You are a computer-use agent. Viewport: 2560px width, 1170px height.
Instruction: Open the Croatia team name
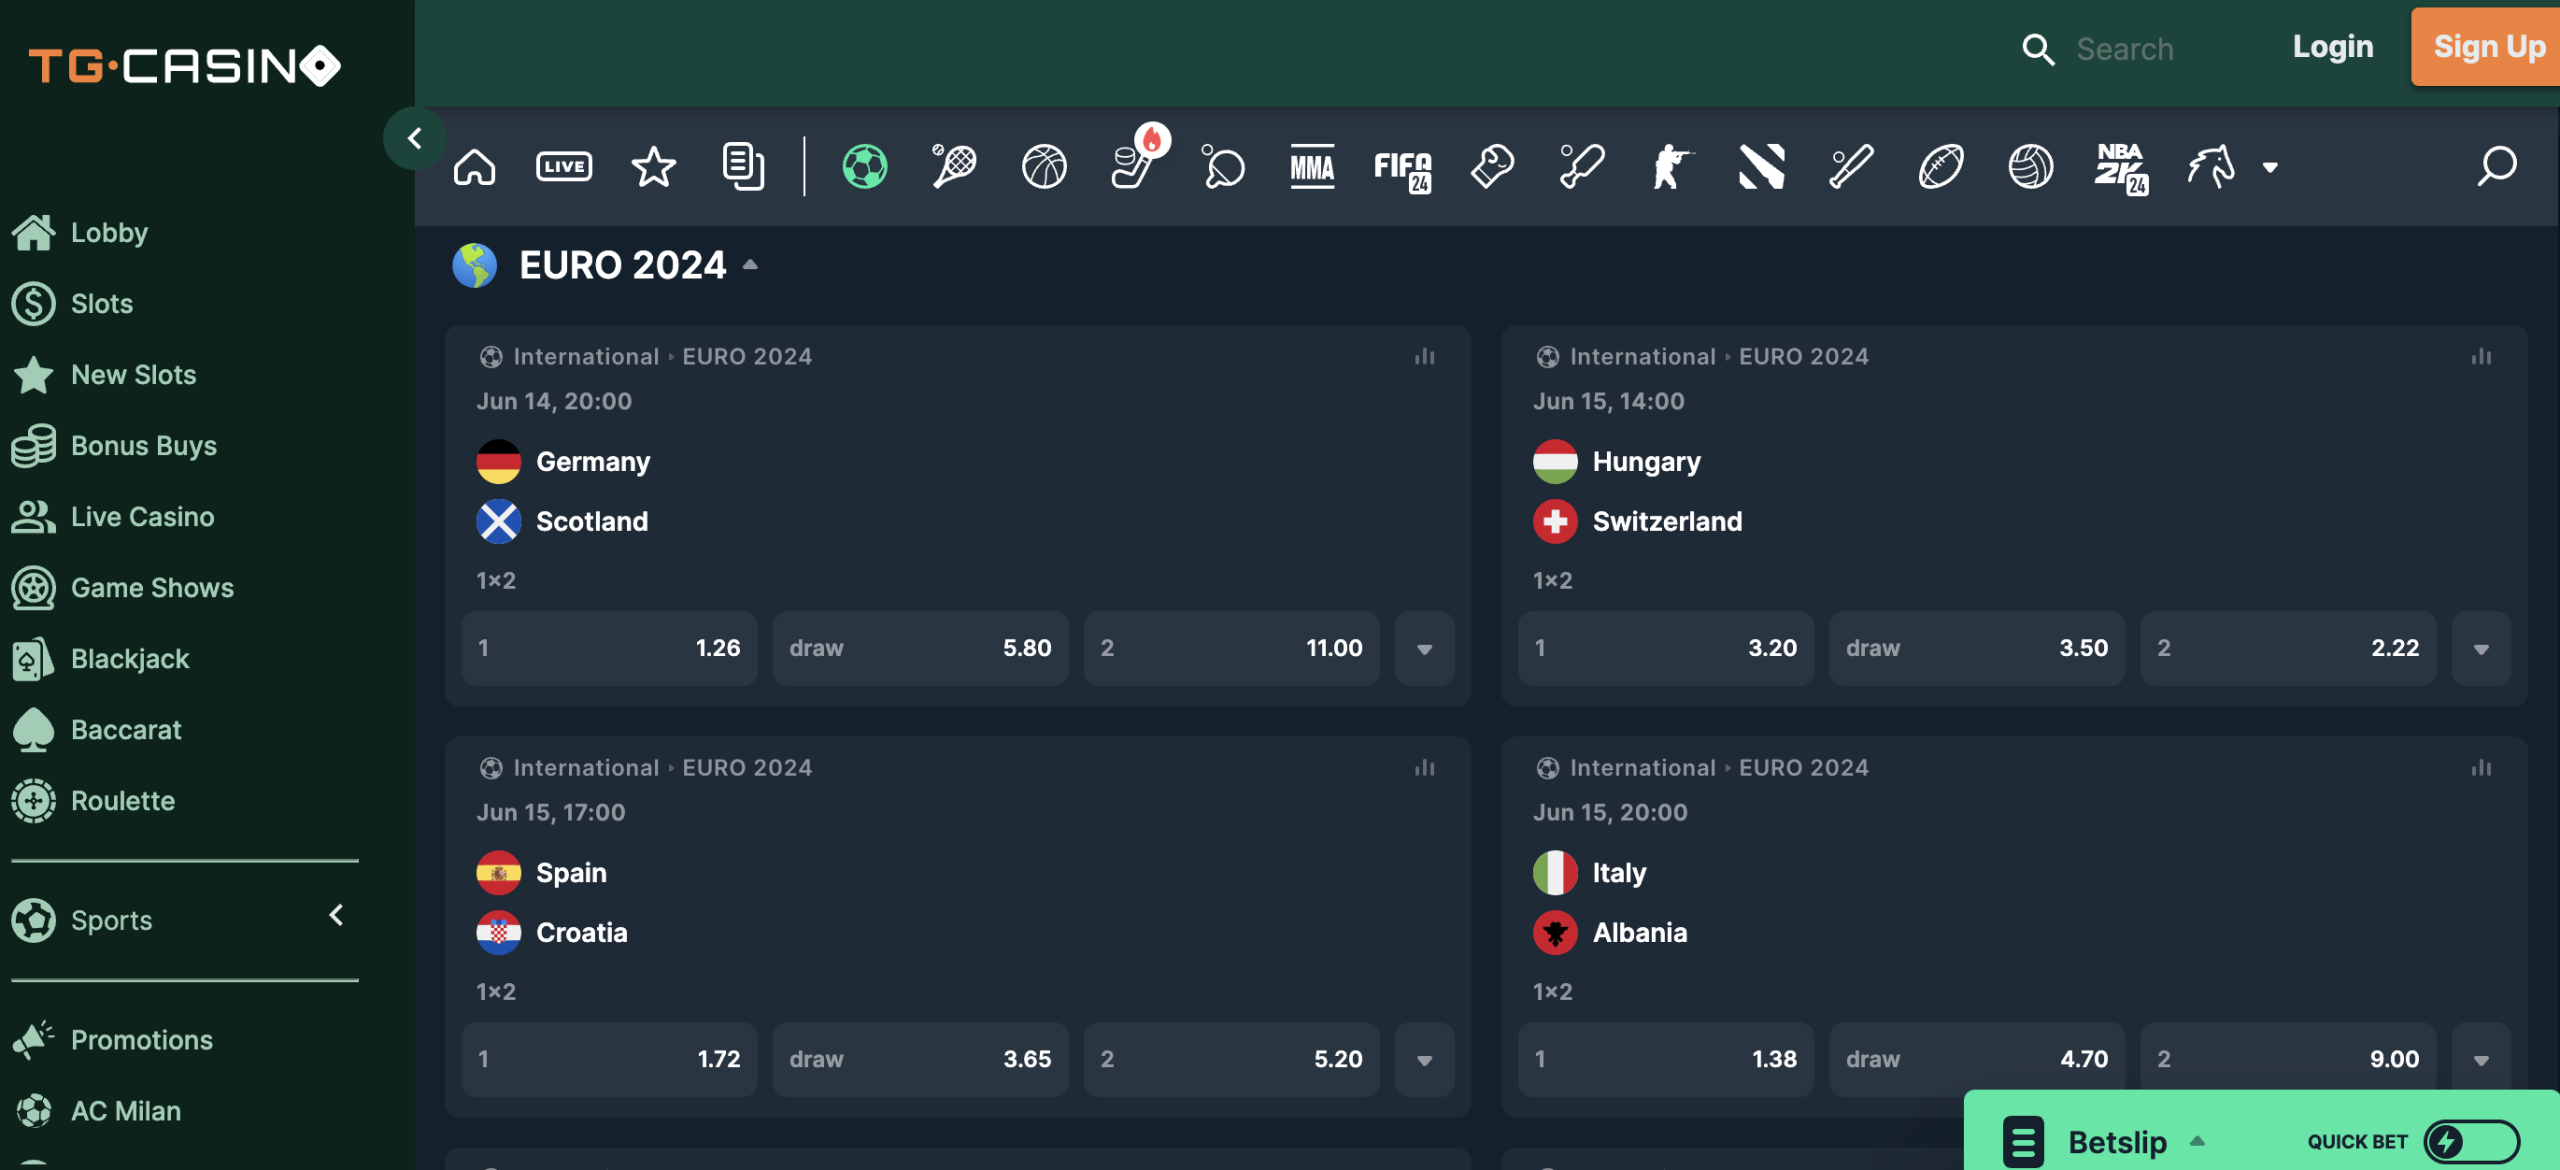(x=582, y=933)
